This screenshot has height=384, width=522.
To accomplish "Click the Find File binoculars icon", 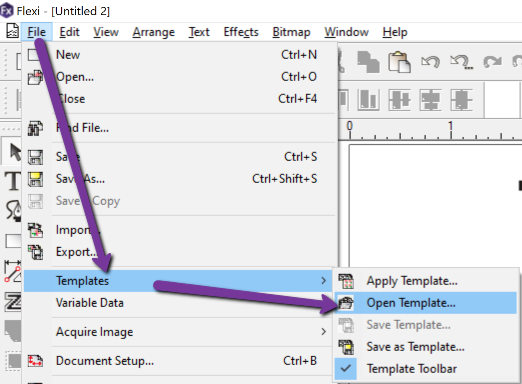I will pos(35,128).
